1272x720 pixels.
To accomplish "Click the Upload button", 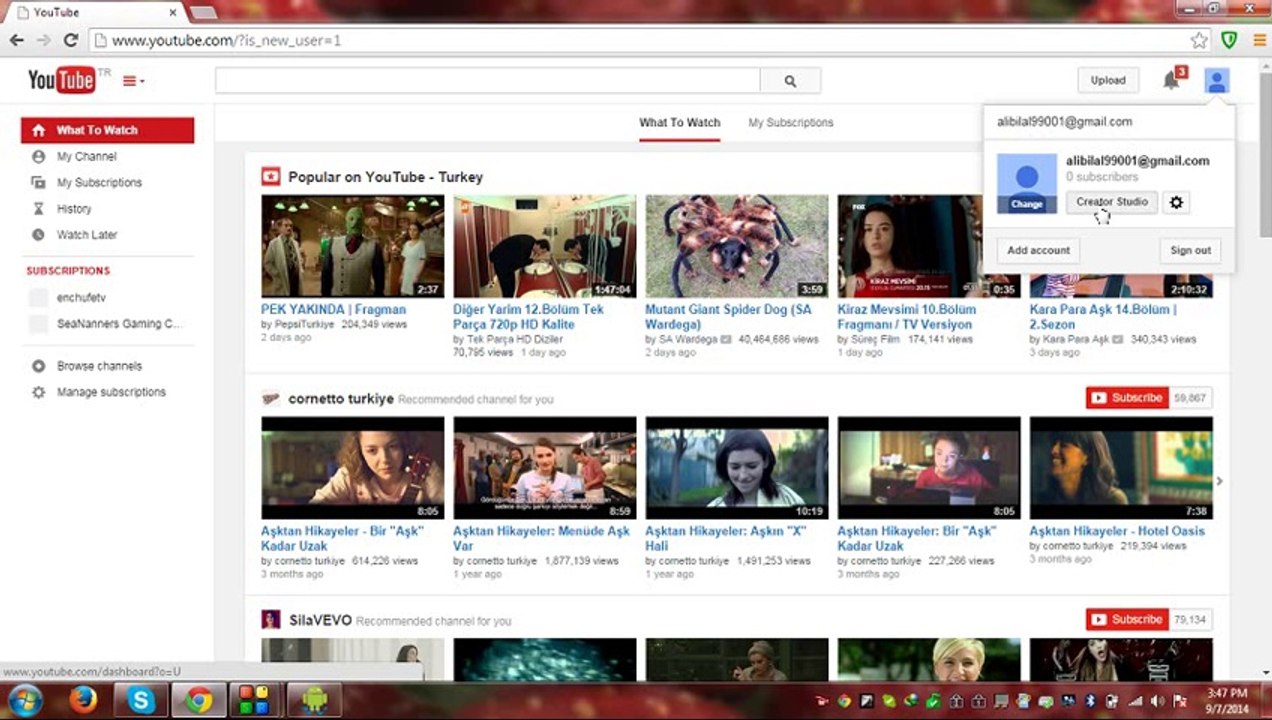I will tap(1108, 80).
